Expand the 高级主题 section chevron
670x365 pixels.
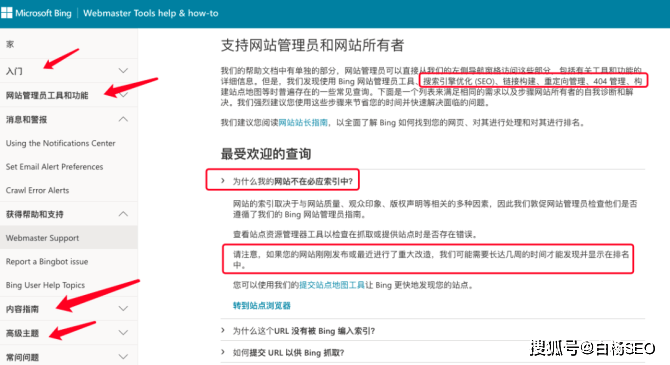[123, 332]
